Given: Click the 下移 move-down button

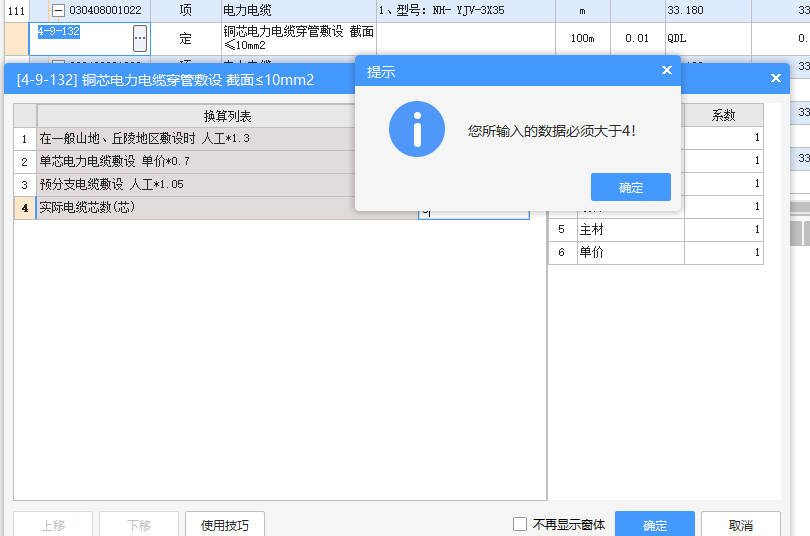Looking at the screenshot, I should point(139,525).
